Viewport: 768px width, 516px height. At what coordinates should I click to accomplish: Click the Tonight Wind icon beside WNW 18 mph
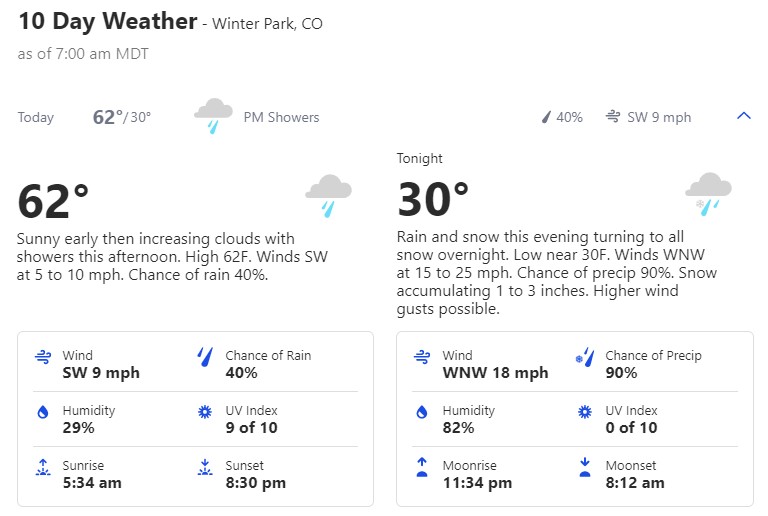pos(422,356)
